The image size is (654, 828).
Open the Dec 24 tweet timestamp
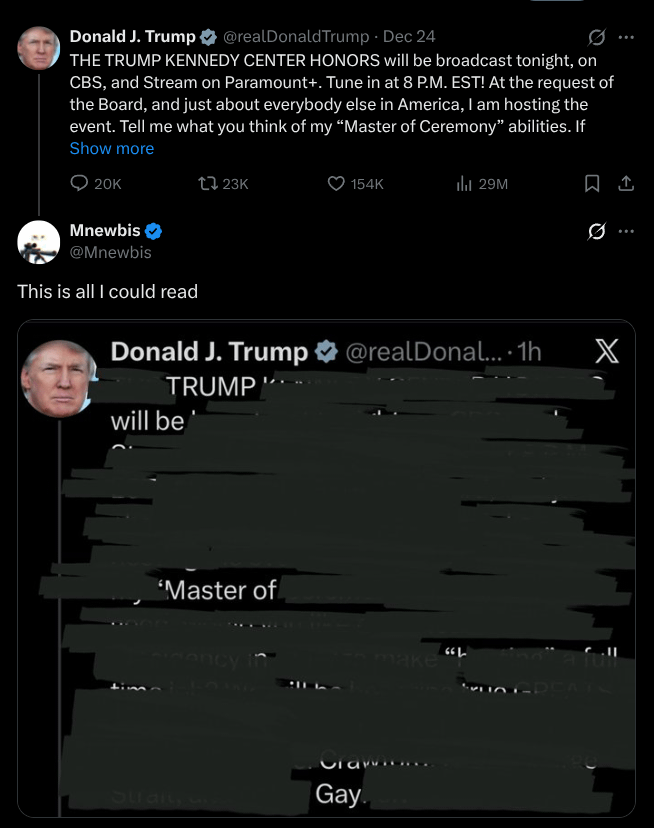[411, 37]
